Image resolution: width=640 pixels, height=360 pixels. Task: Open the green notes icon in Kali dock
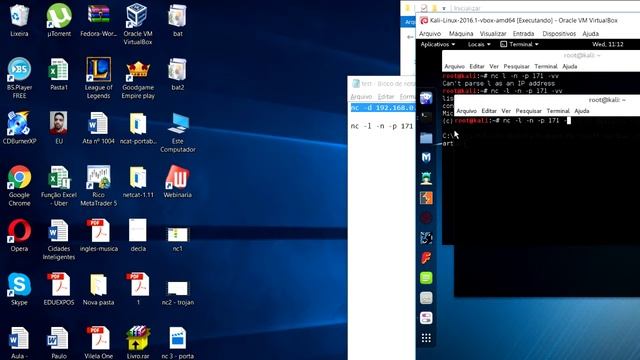(426, 278)
